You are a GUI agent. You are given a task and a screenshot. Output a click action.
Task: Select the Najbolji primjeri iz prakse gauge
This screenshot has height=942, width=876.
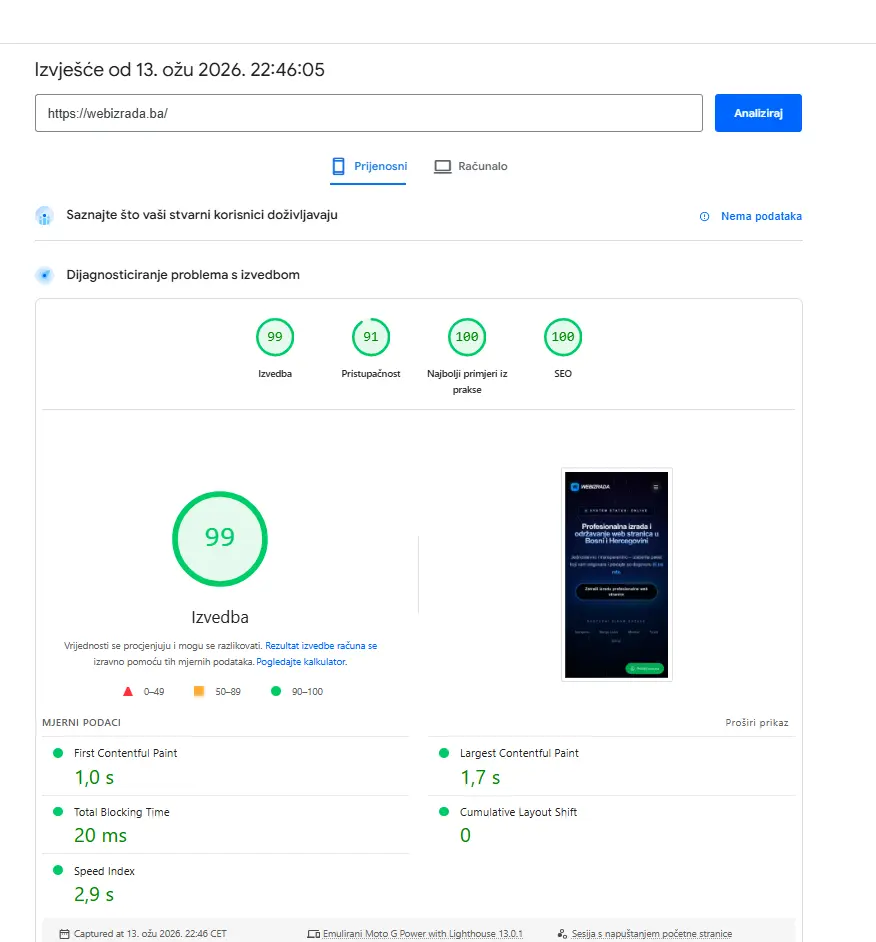pos(466,337)
